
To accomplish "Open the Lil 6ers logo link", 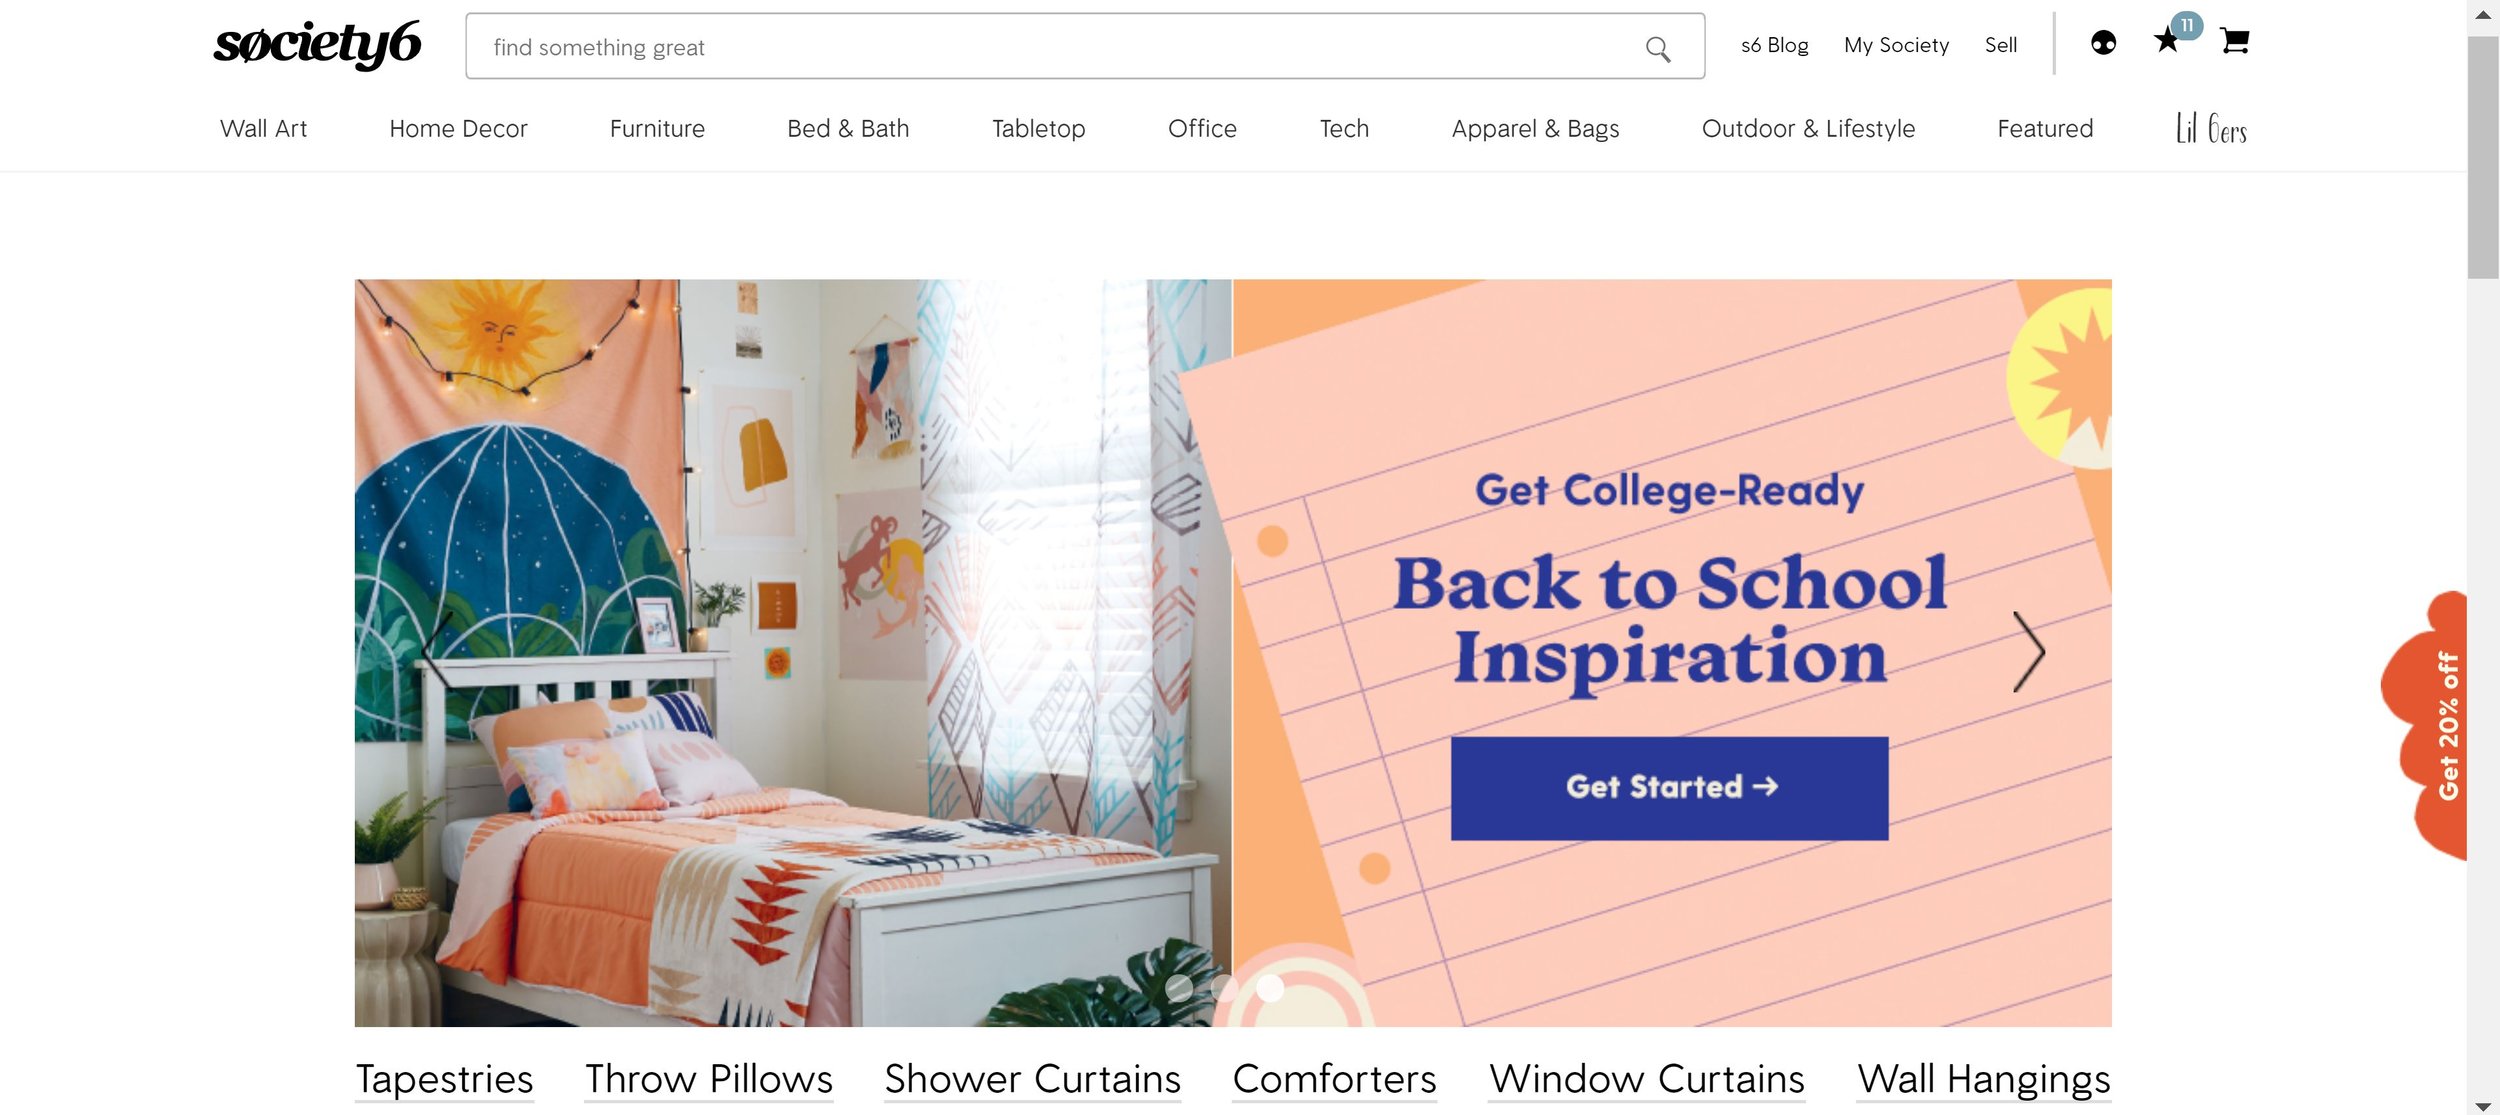I will 2211,128.
